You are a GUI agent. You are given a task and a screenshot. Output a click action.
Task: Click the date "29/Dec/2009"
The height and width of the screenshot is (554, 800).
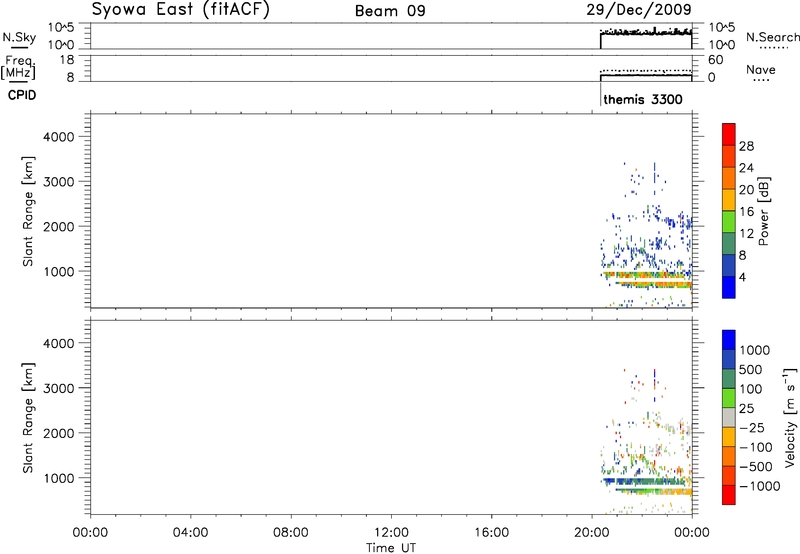pyautogui.click(x=639, y=9)
